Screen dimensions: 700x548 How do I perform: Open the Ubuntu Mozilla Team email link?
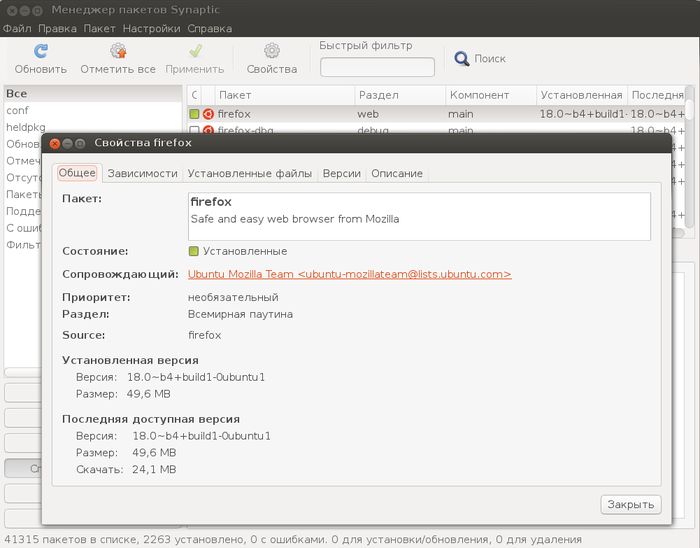[x=350, y=274]
